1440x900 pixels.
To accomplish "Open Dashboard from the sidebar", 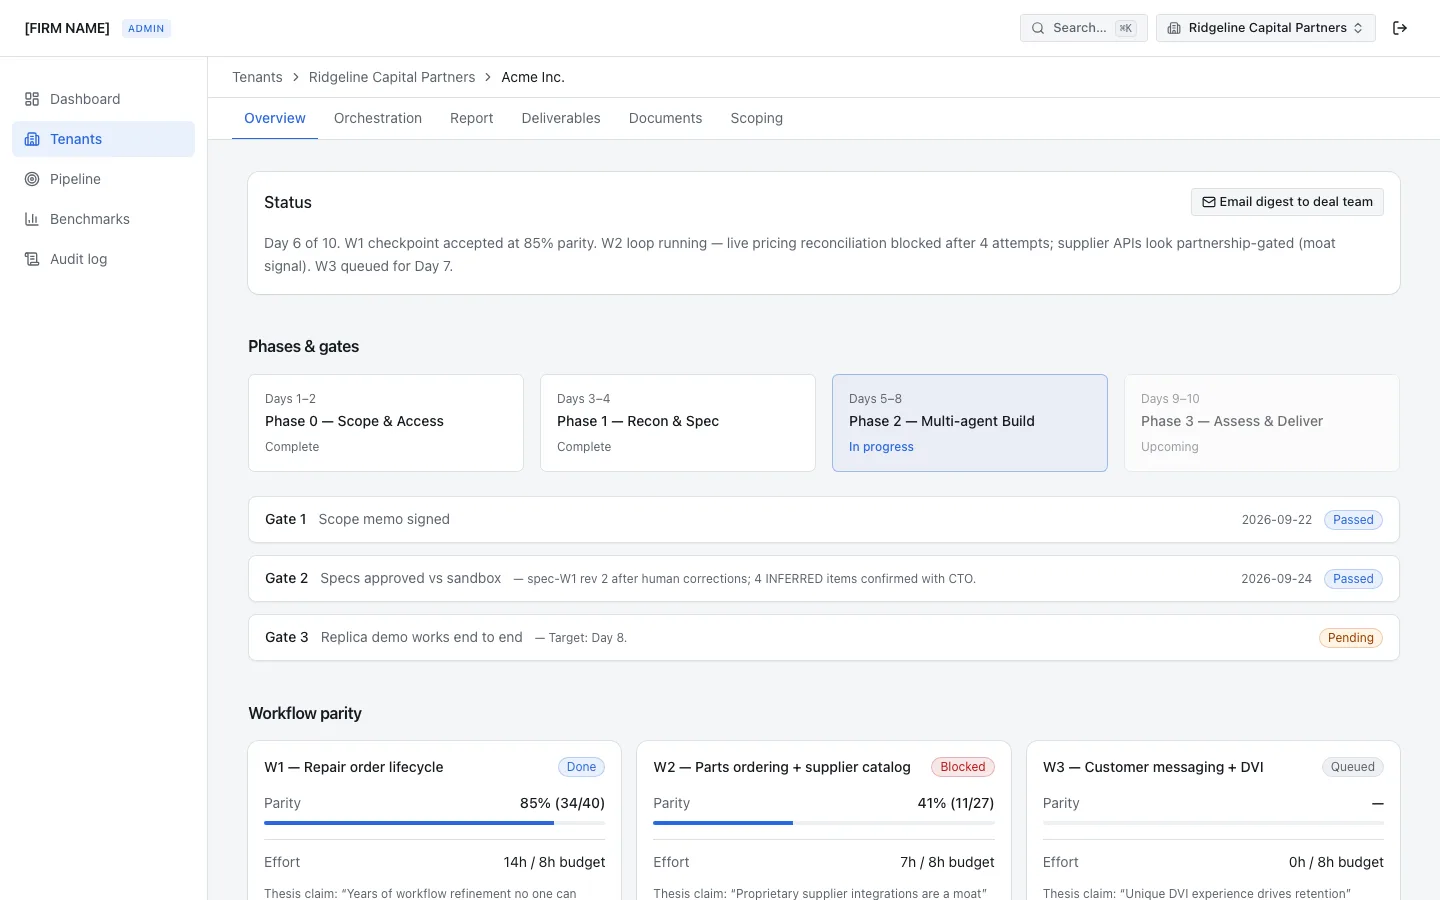I will [x=103, y=99].
